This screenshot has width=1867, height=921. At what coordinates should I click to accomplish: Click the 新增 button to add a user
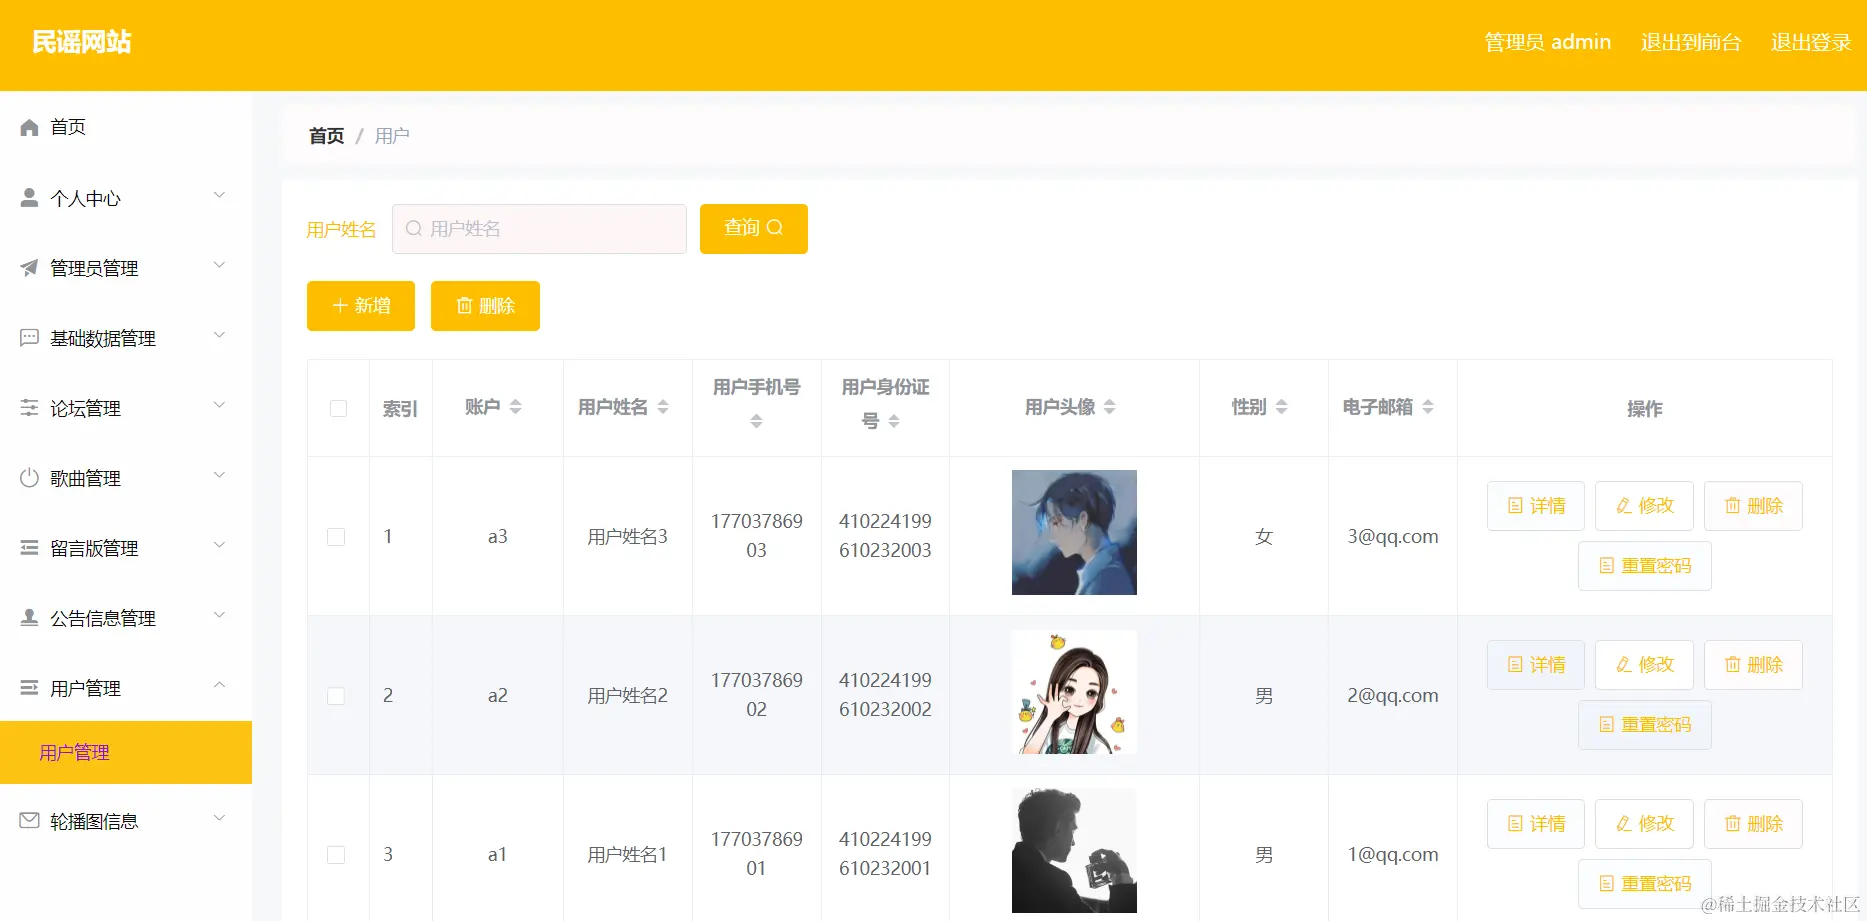[x=360, y=305]
